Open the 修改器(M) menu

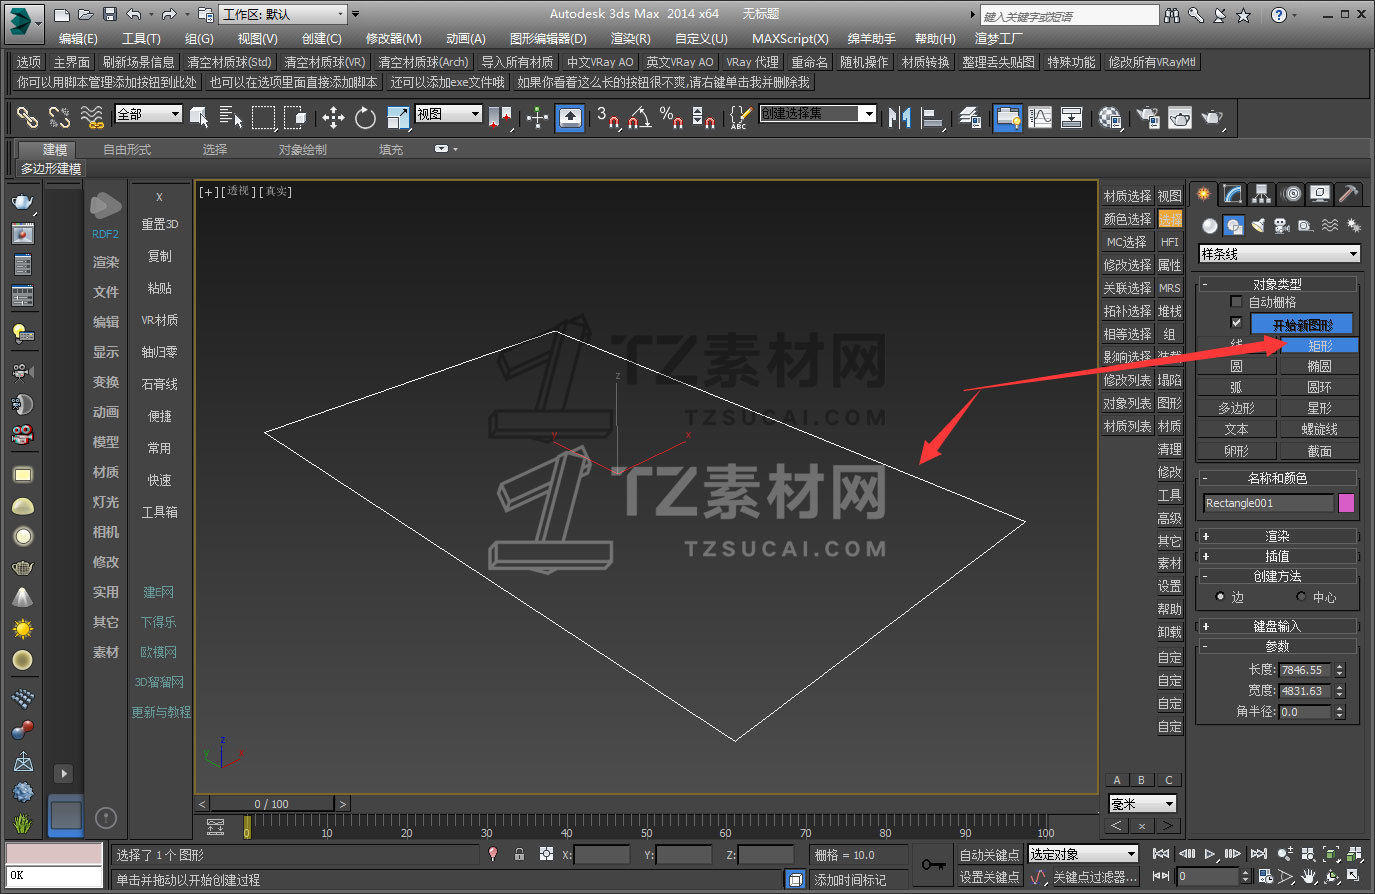point(393,39)
